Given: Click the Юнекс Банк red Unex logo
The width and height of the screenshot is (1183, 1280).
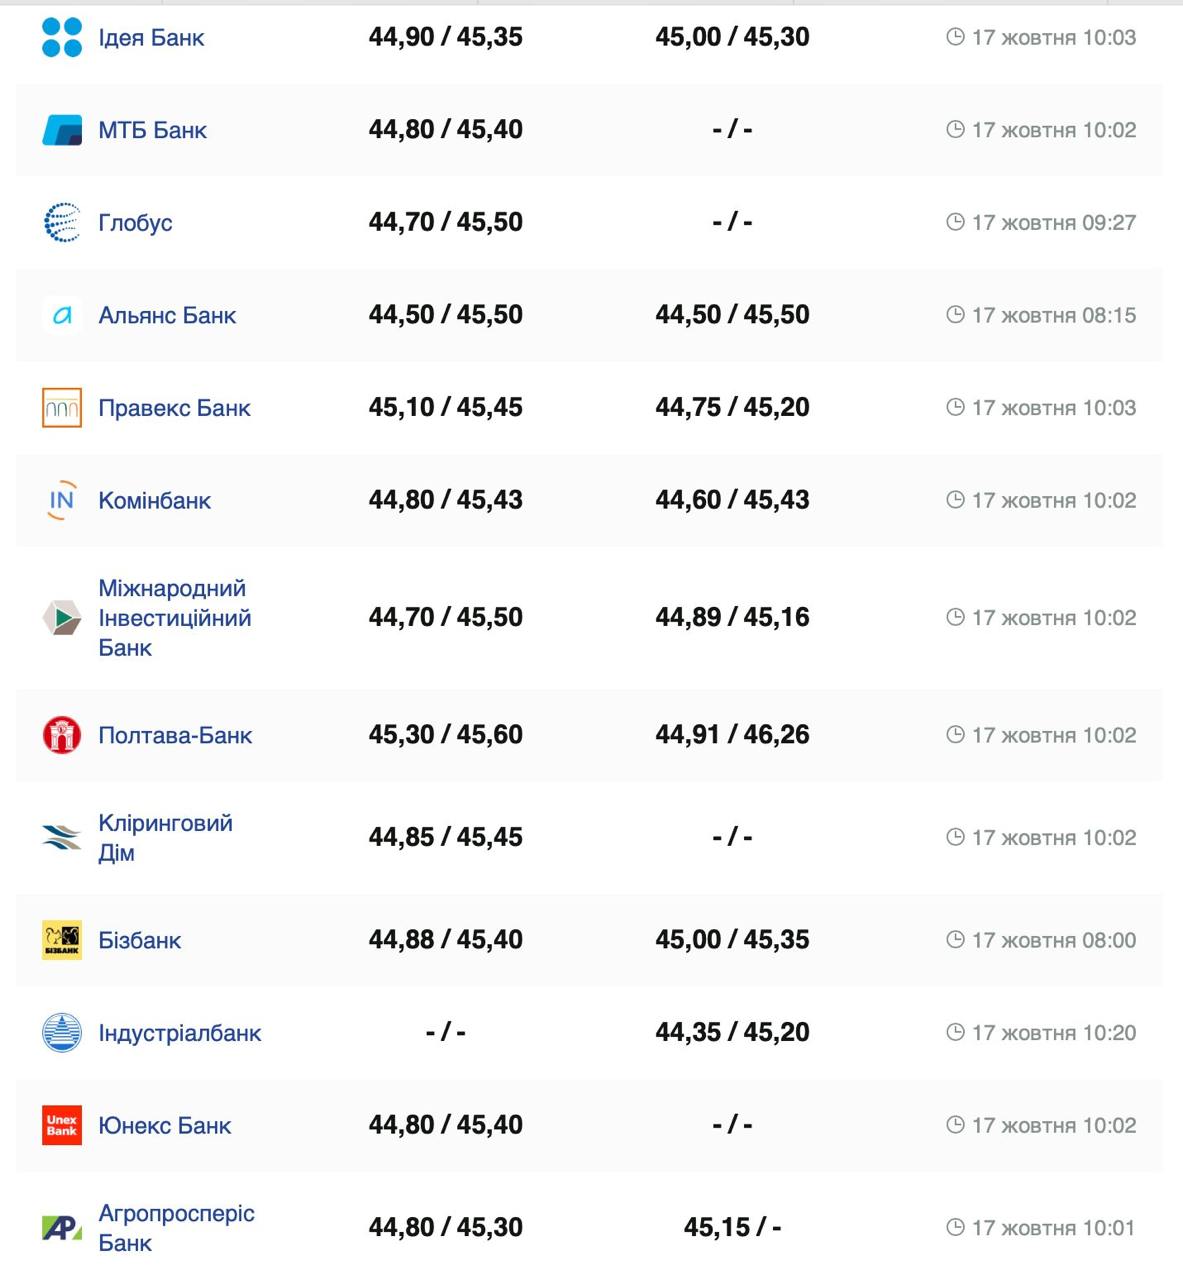Looking at the screenshot, I should [x=62, y=1125].
